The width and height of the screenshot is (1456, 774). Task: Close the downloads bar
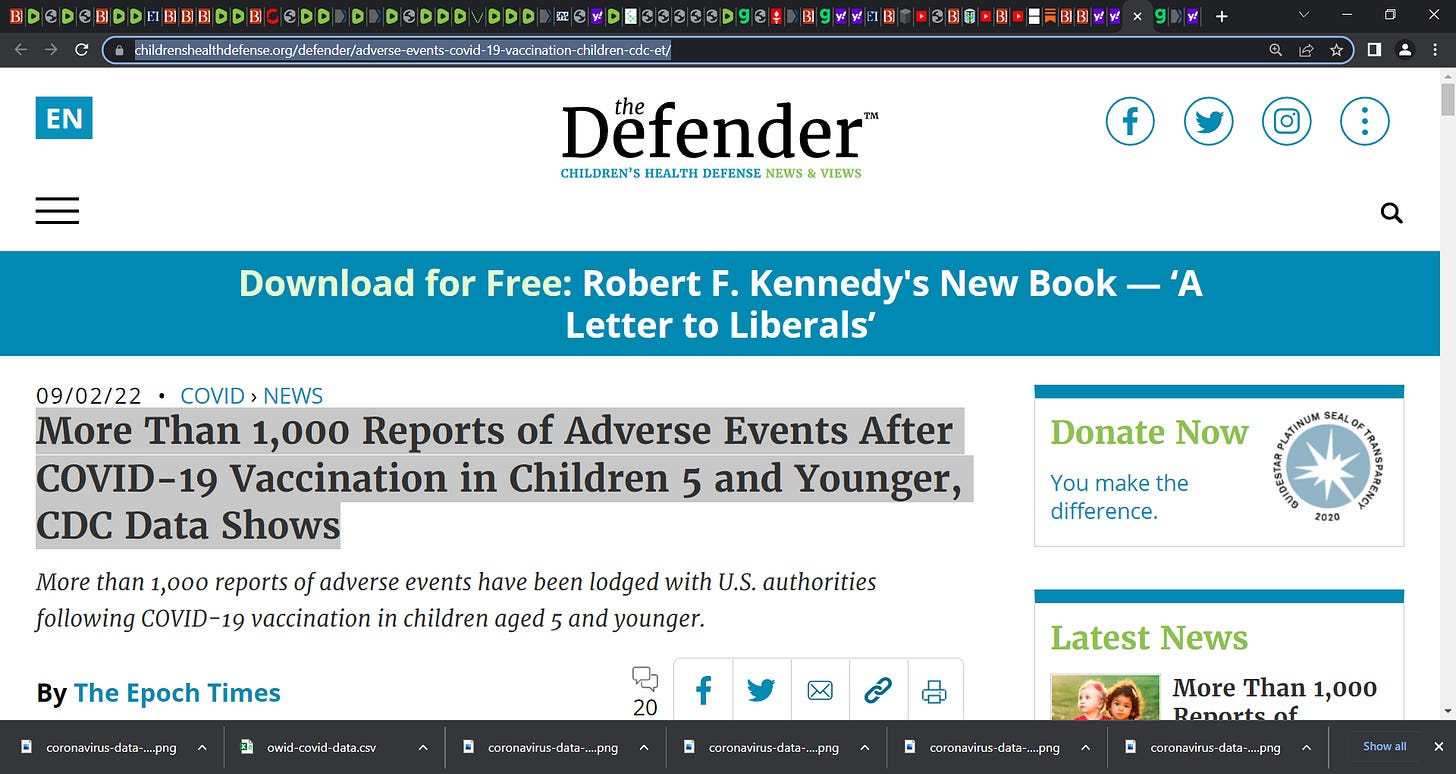click(1439, 747)
